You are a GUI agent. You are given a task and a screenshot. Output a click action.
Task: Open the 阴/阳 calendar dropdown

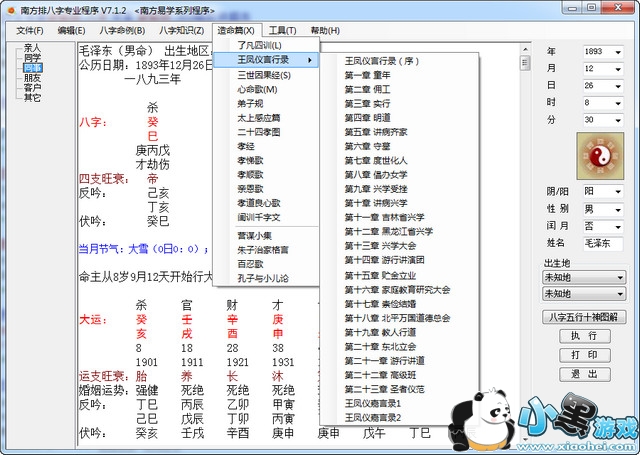pos(603,191)
